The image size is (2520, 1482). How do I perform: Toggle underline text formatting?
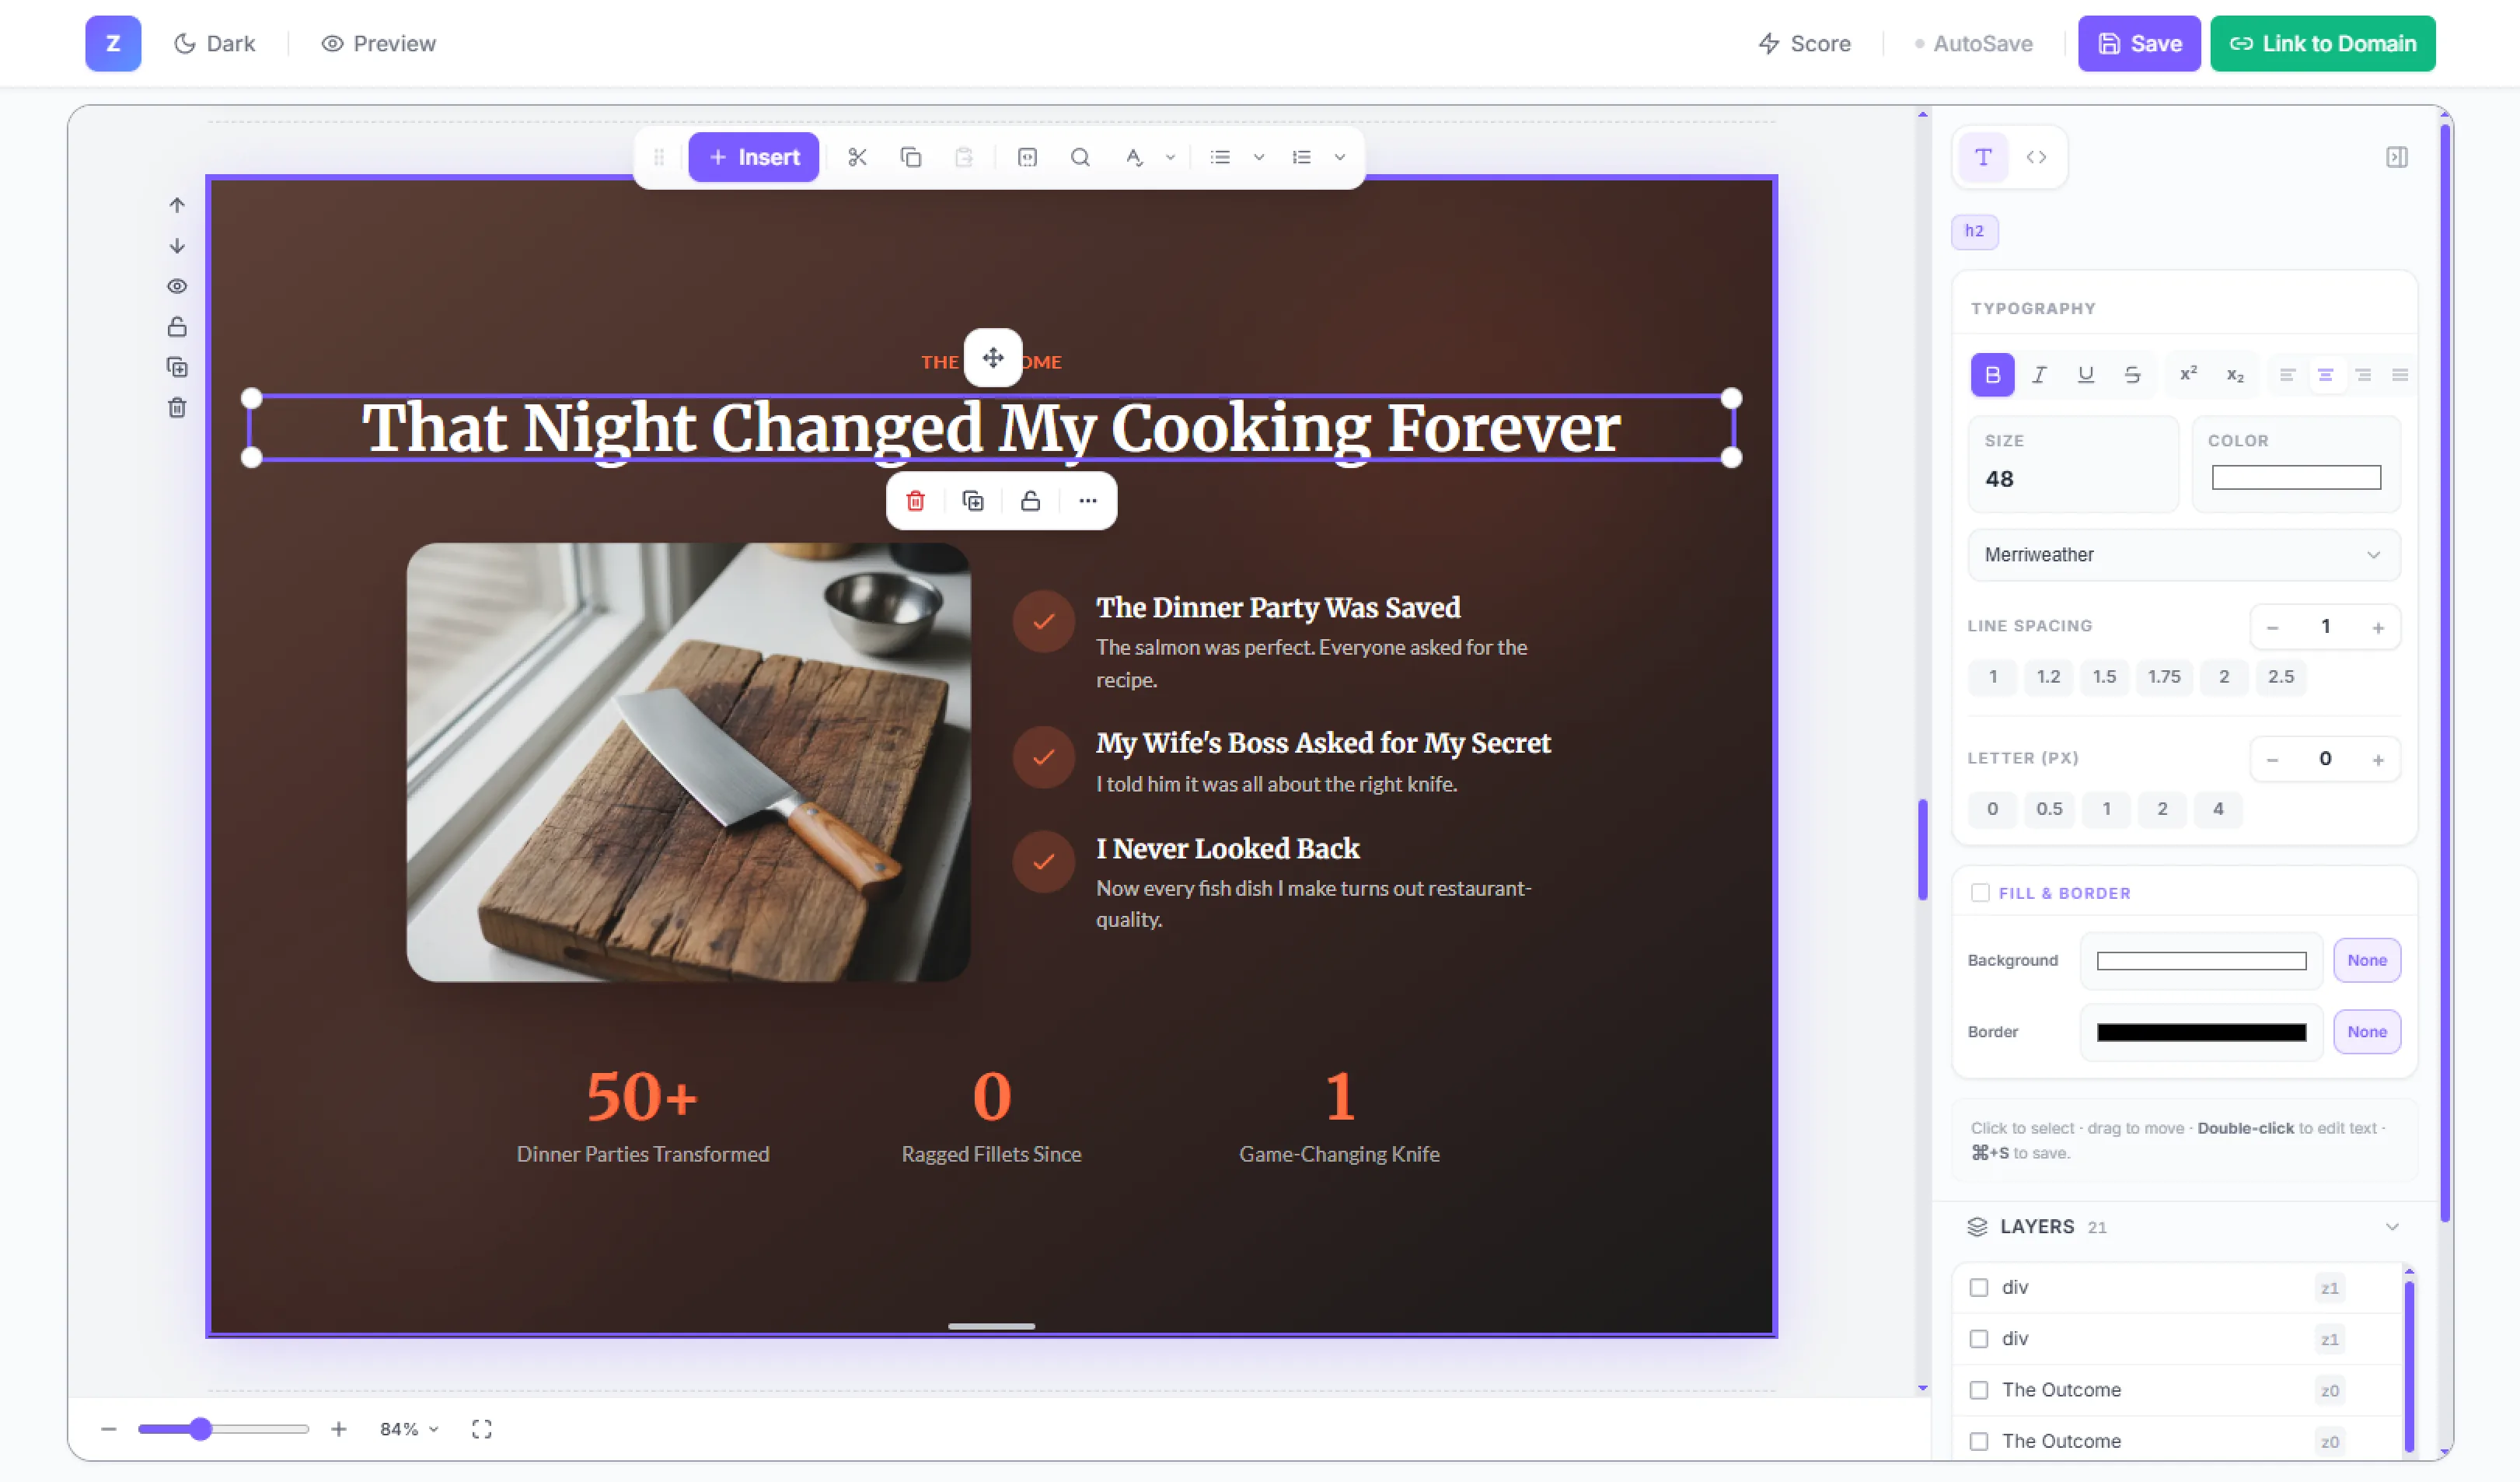[x=2085, y=375]
